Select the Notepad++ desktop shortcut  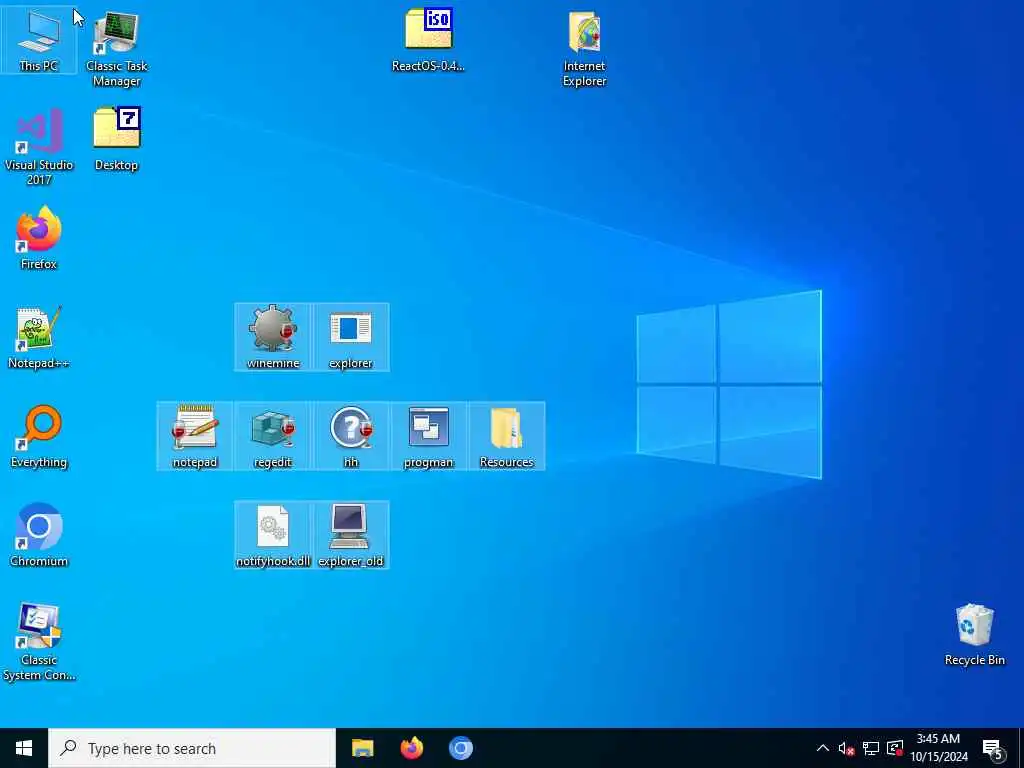[x=39, y=338]
